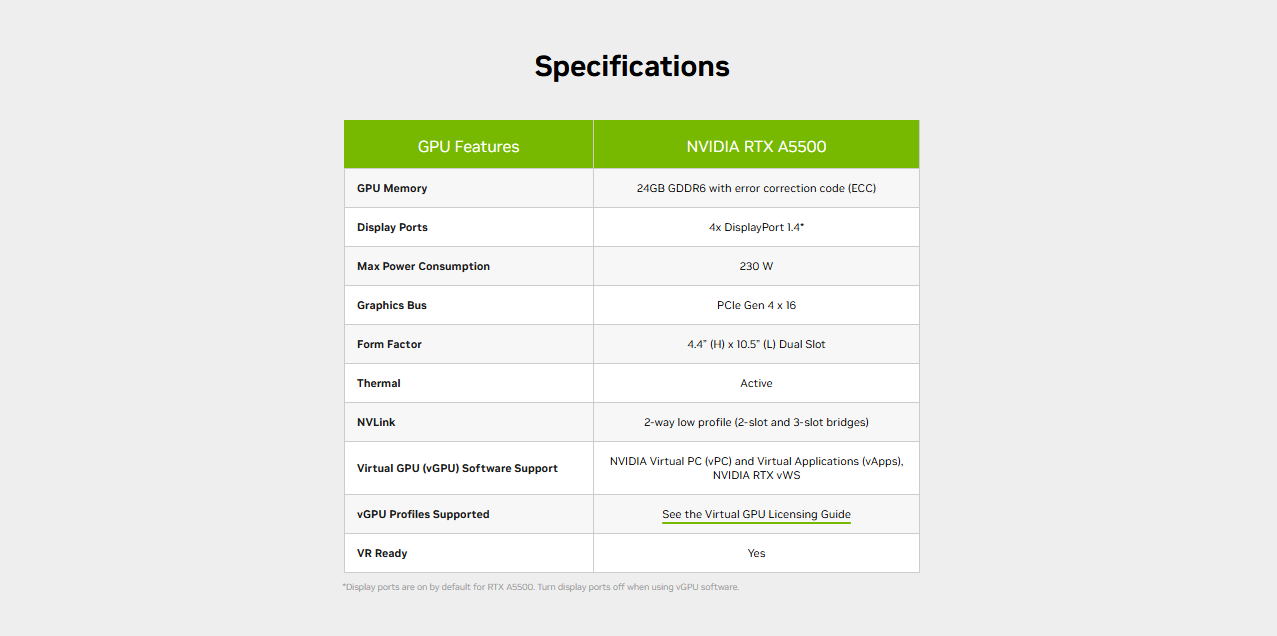Select the 2-way low profile NVLink value
The width and height of the screenshot is (1277, 636).
point(756,422)
